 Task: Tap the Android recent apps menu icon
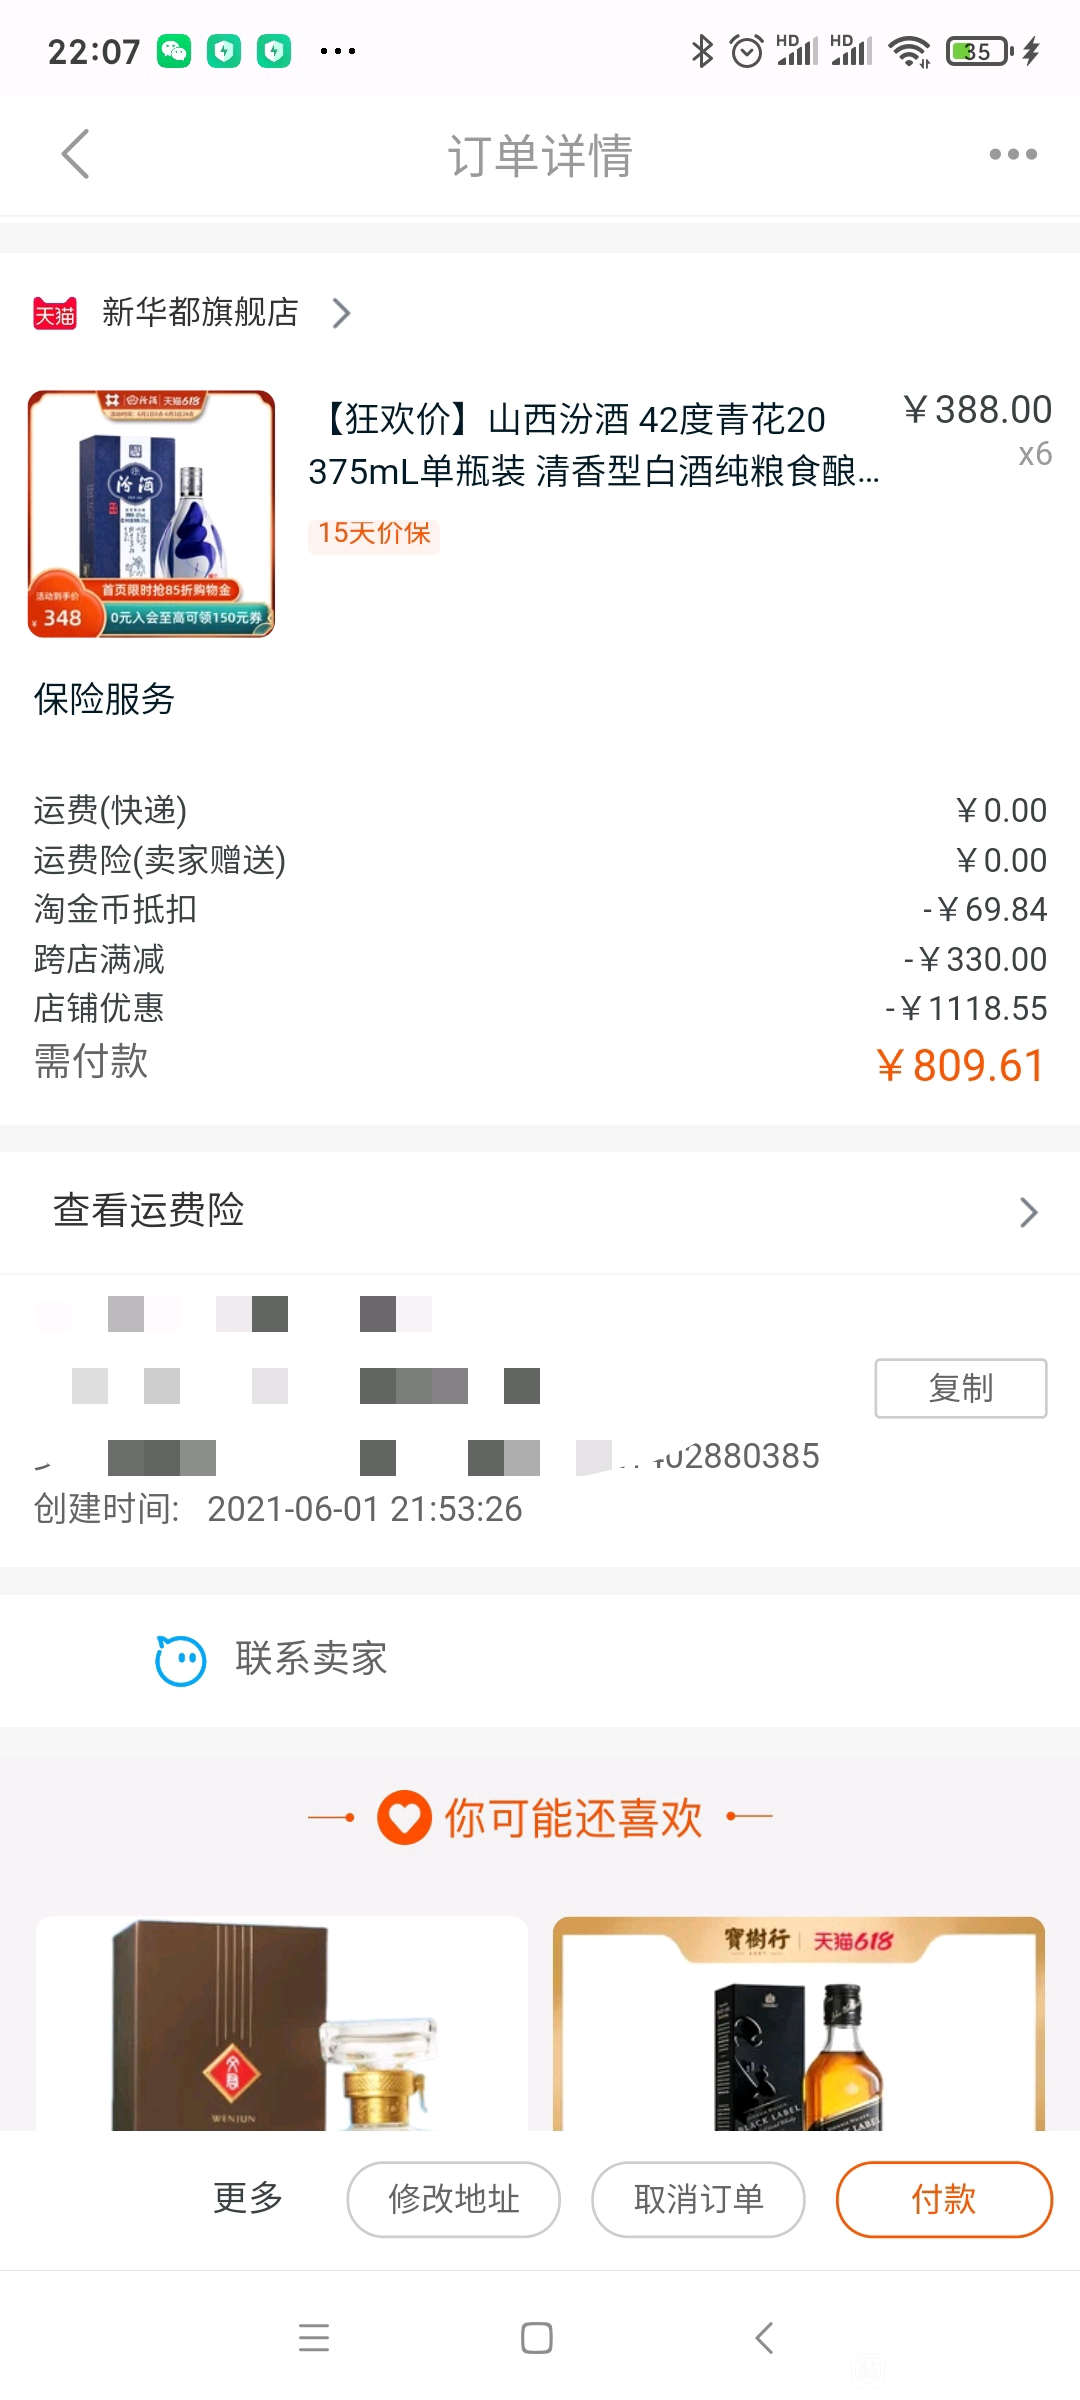pos(314,2337)
